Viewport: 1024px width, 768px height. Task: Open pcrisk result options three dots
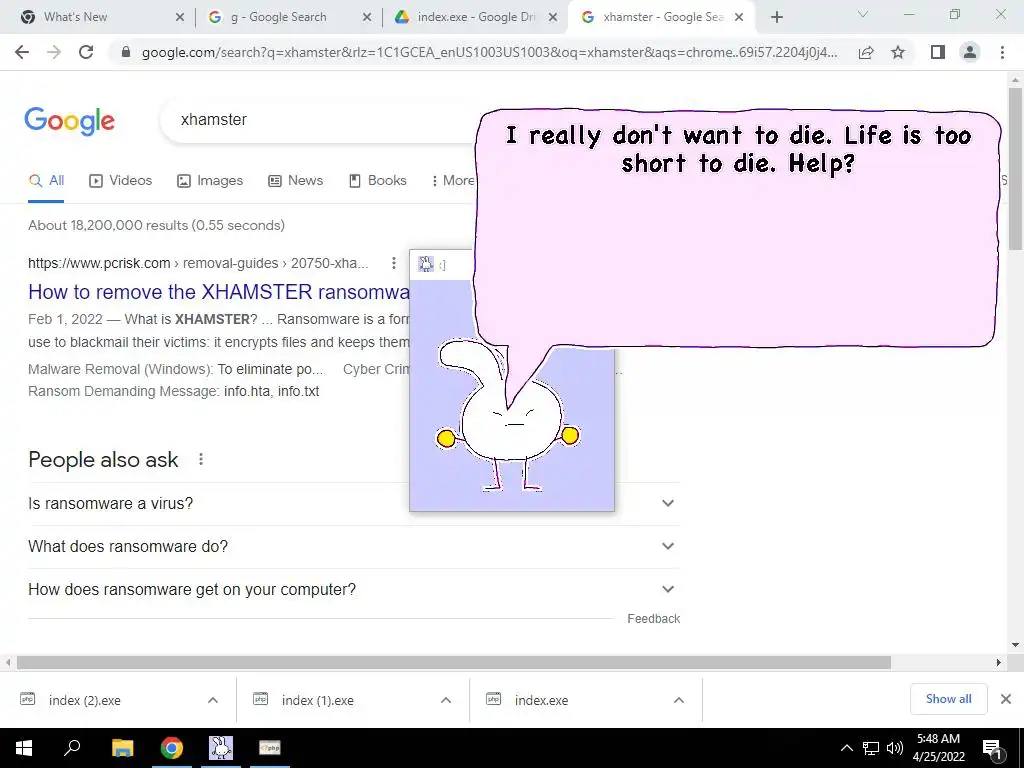[393, 263]
